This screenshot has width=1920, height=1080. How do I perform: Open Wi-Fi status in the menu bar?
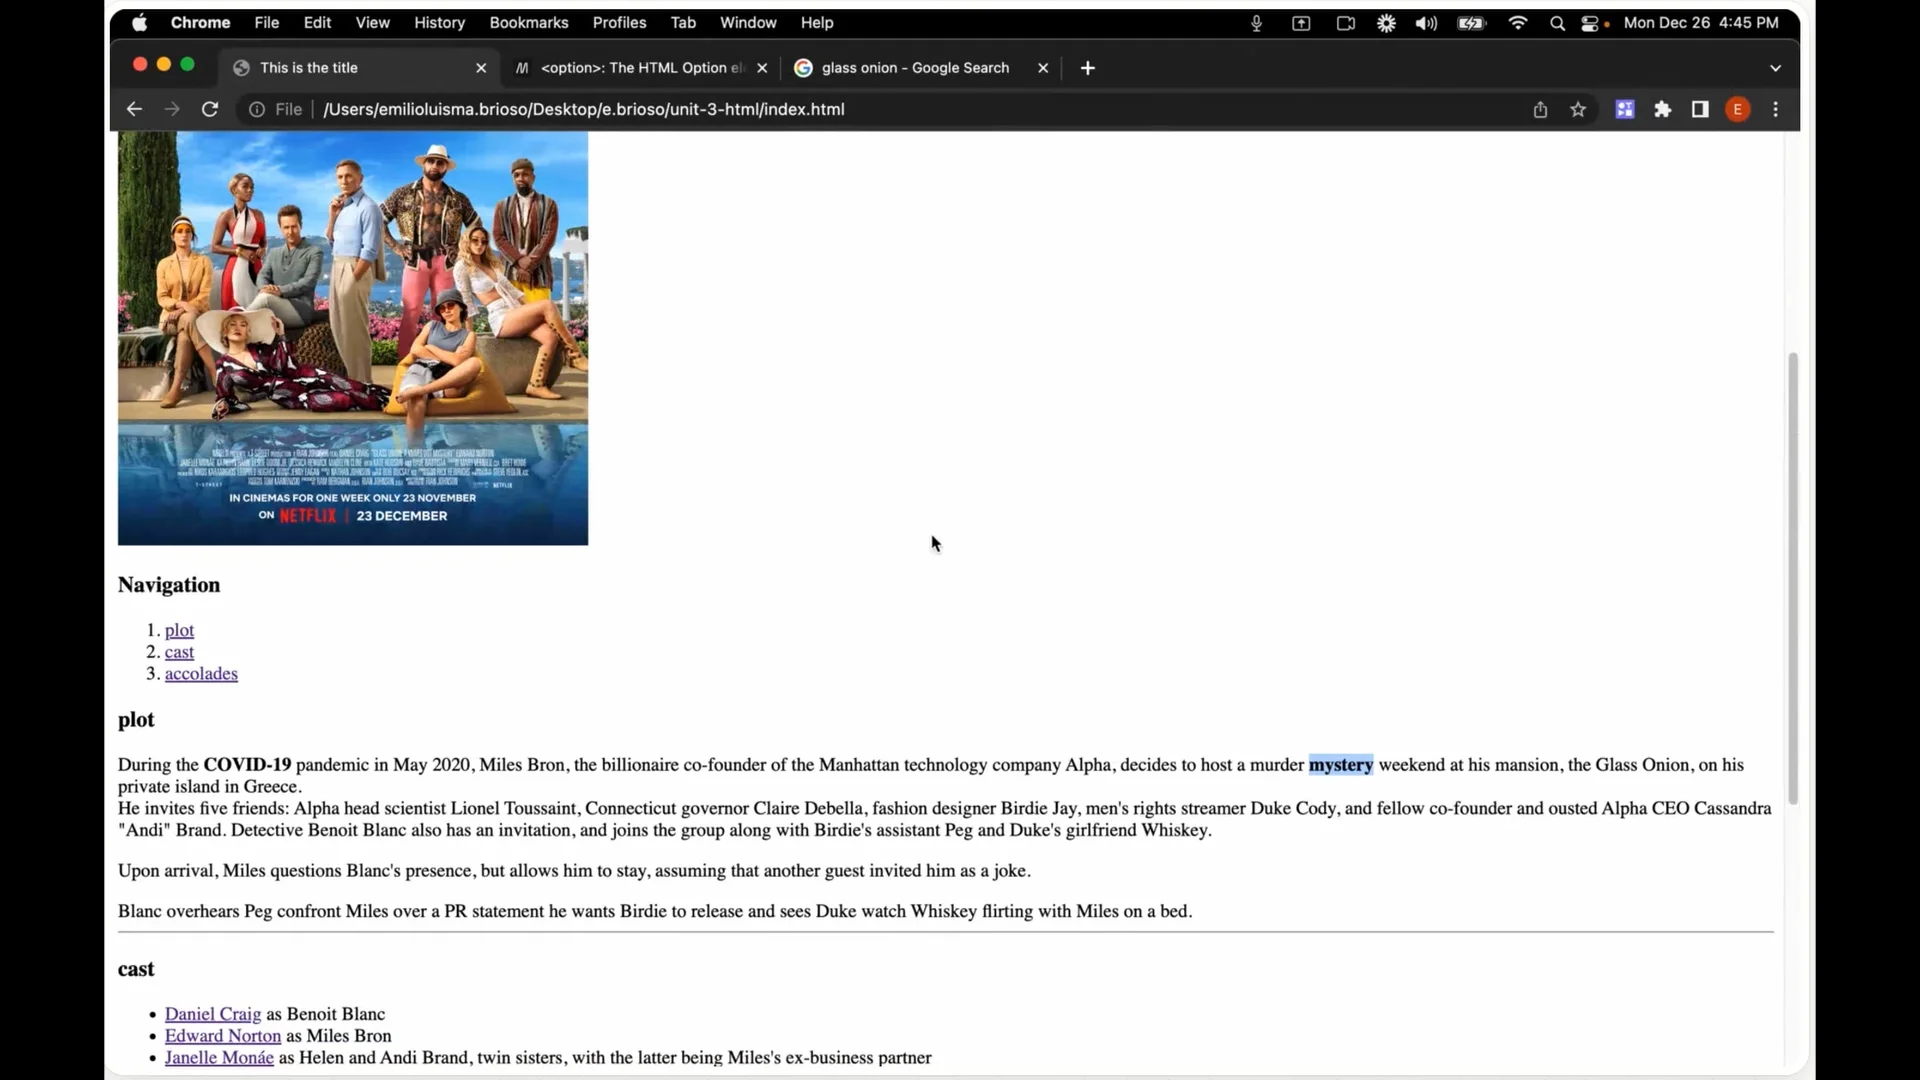click(1518, 23)
